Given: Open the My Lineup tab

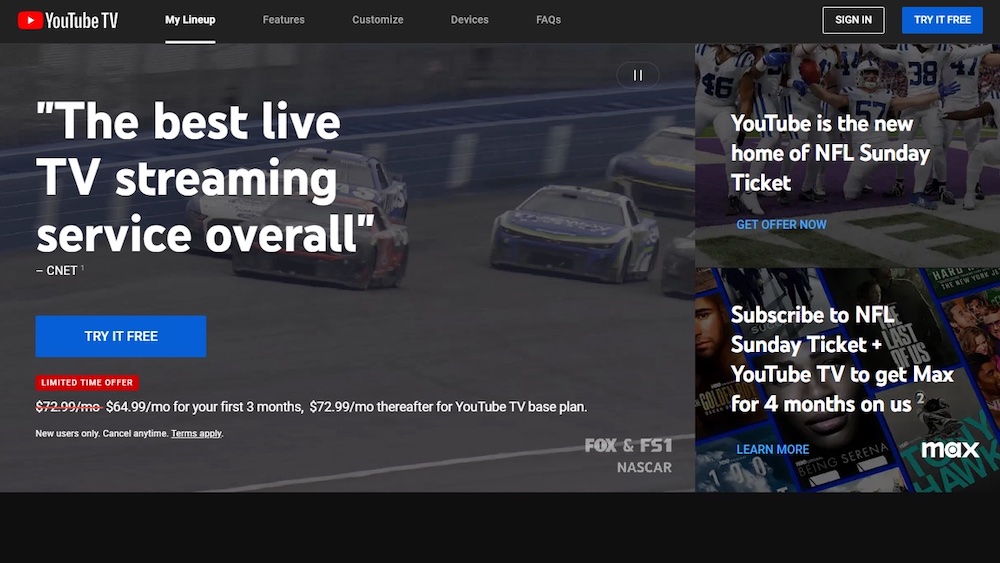Looking at the screenshot, I should (190, 20).
